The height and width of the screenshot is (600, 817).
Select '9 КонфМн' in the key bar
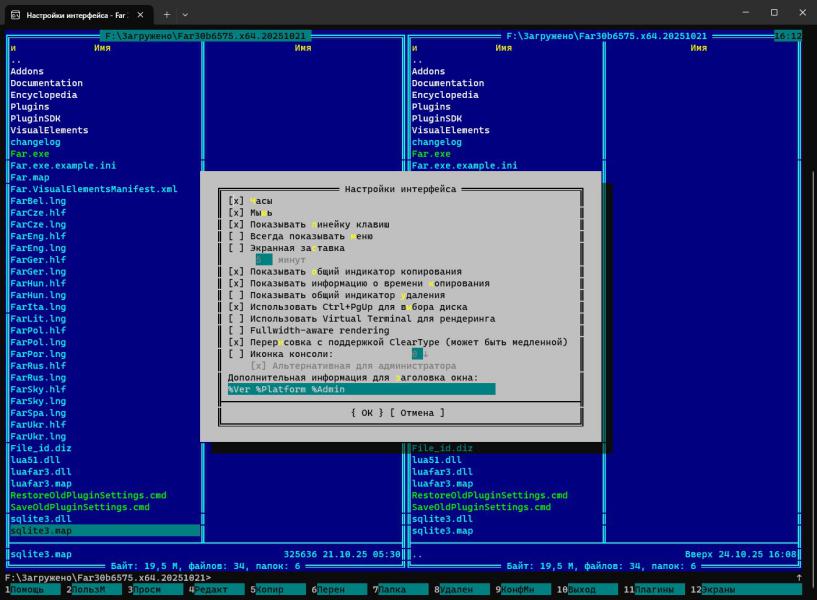point(522,590)
